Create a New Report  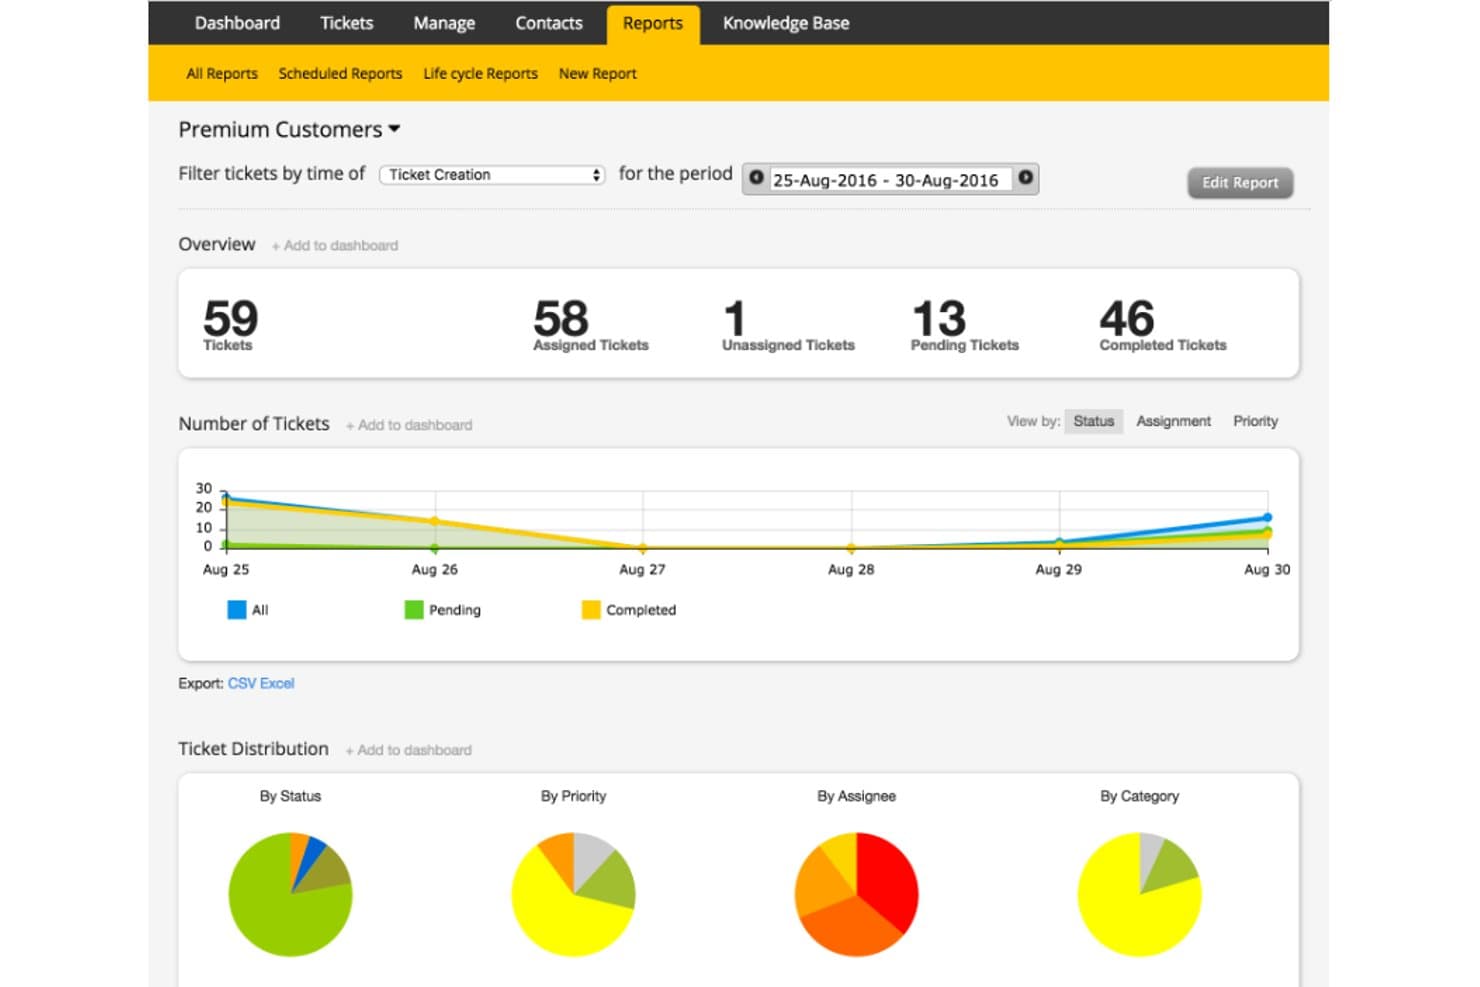[x=597, y=74]
